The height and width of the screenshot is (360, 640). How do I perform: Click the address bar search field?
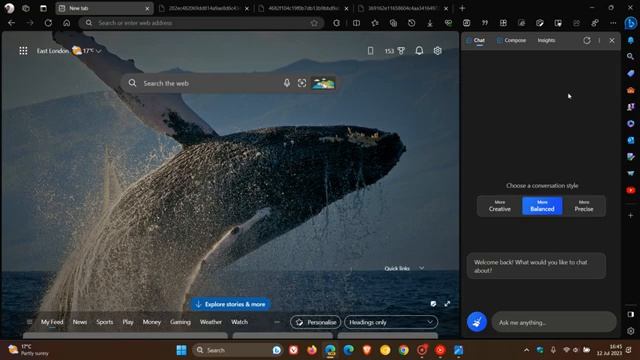(202, 23)
